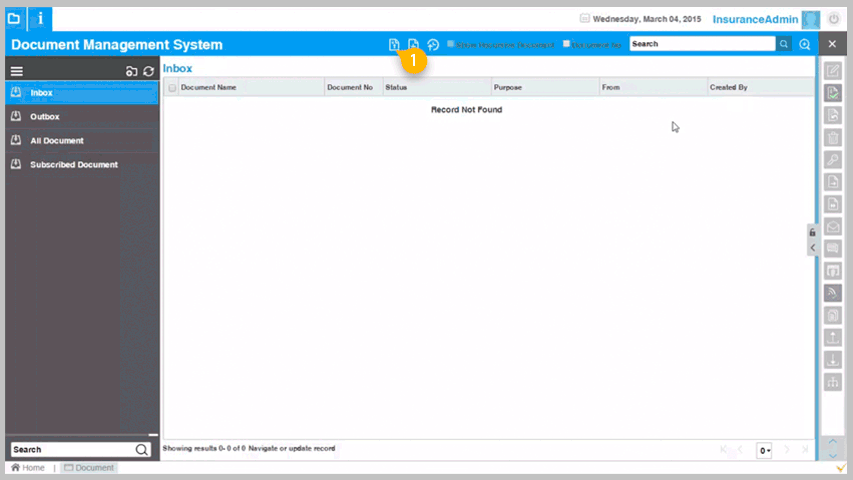The width and height of the screenshot is (853, 480).
Task: Open Subscribed Document folder
Action: pos(82,164)
